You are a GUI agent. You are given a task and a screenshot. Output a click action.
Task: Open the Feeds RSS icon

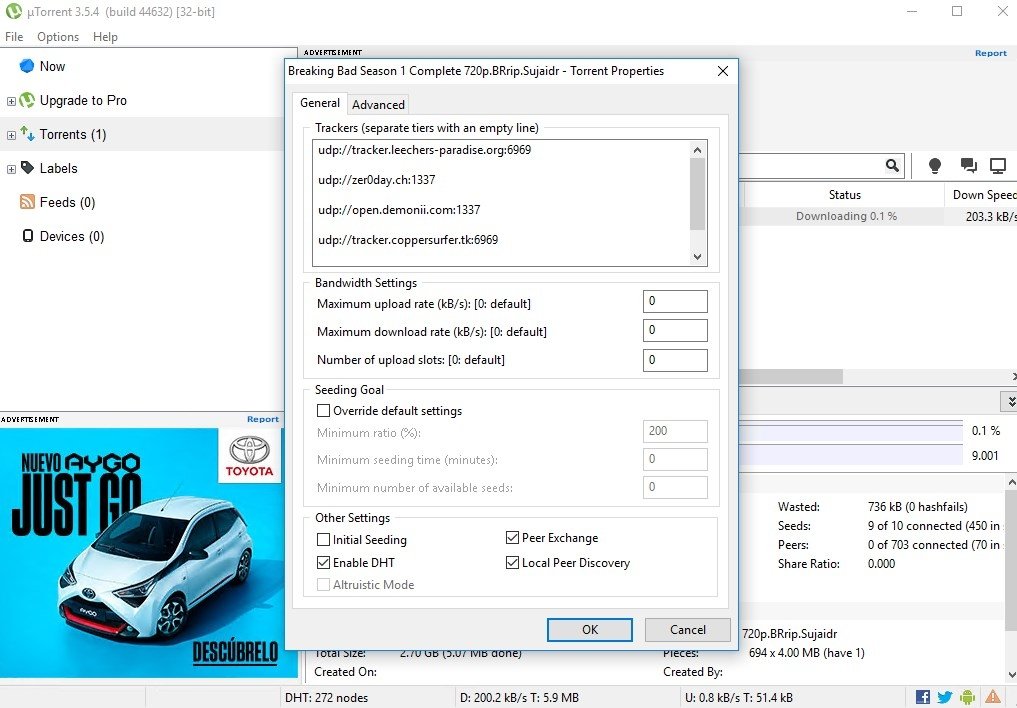[27, 202]
